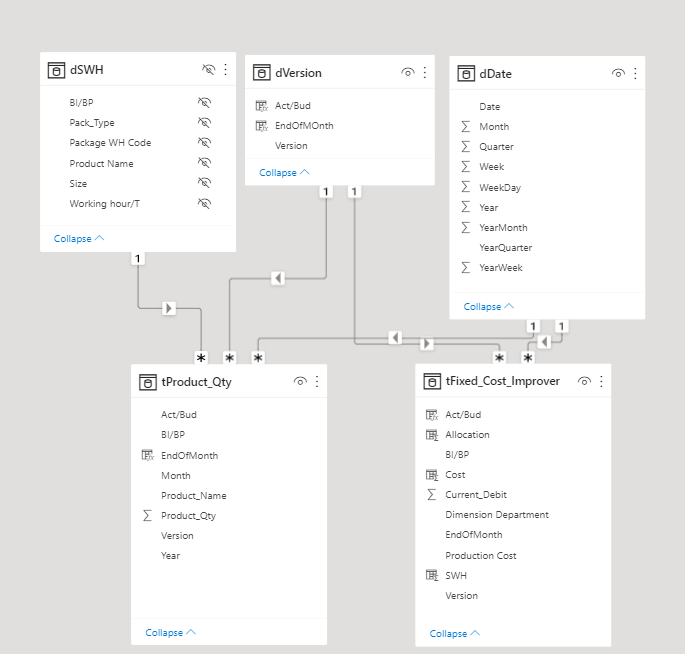Click the tProduct_Qty table header icon
This screenshot has height=654, width=685.
[x=148, y=382]
